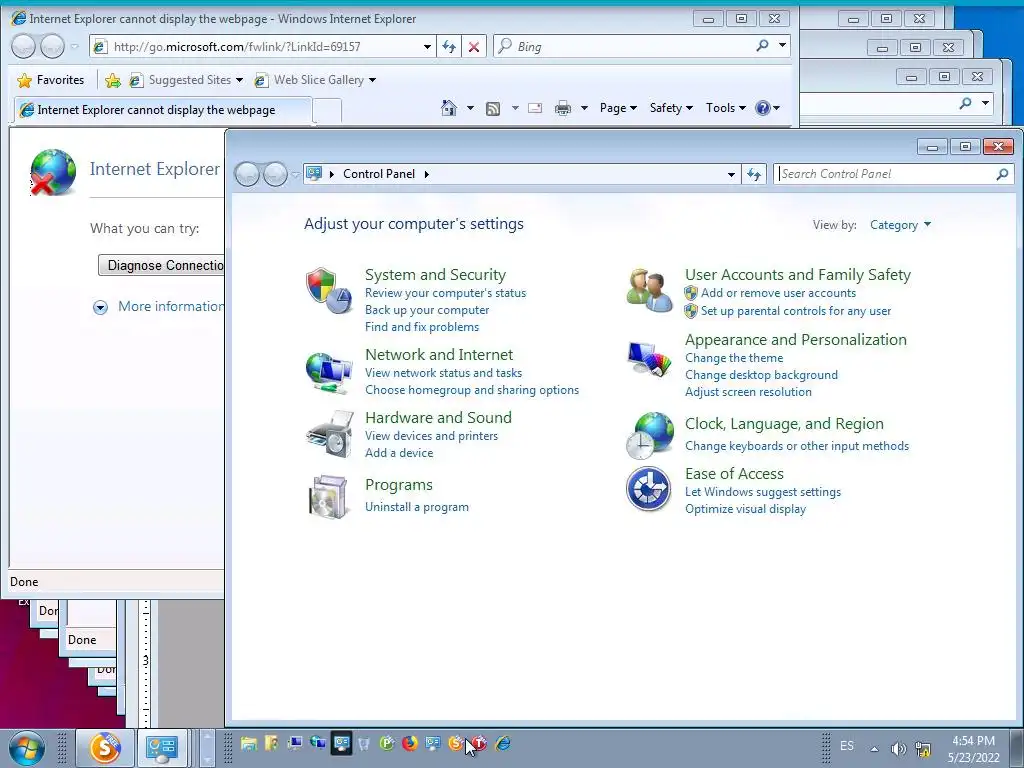
Task: Click Internet Explorer Feeds icon
Action: (x=493, y=108)
